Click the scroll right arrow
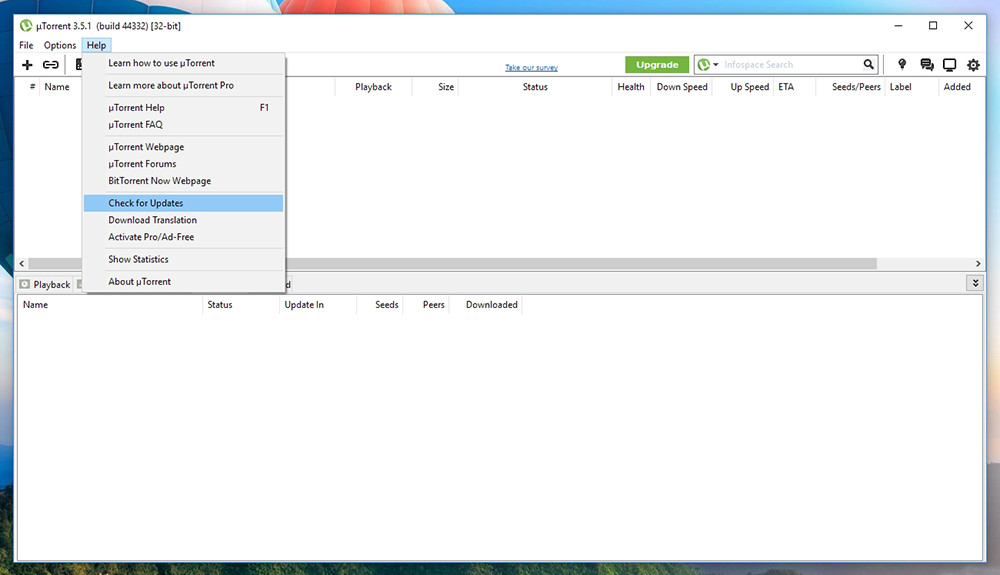Screen dimensions: 1000x575 pyautogui.click(x=978, y=263)
